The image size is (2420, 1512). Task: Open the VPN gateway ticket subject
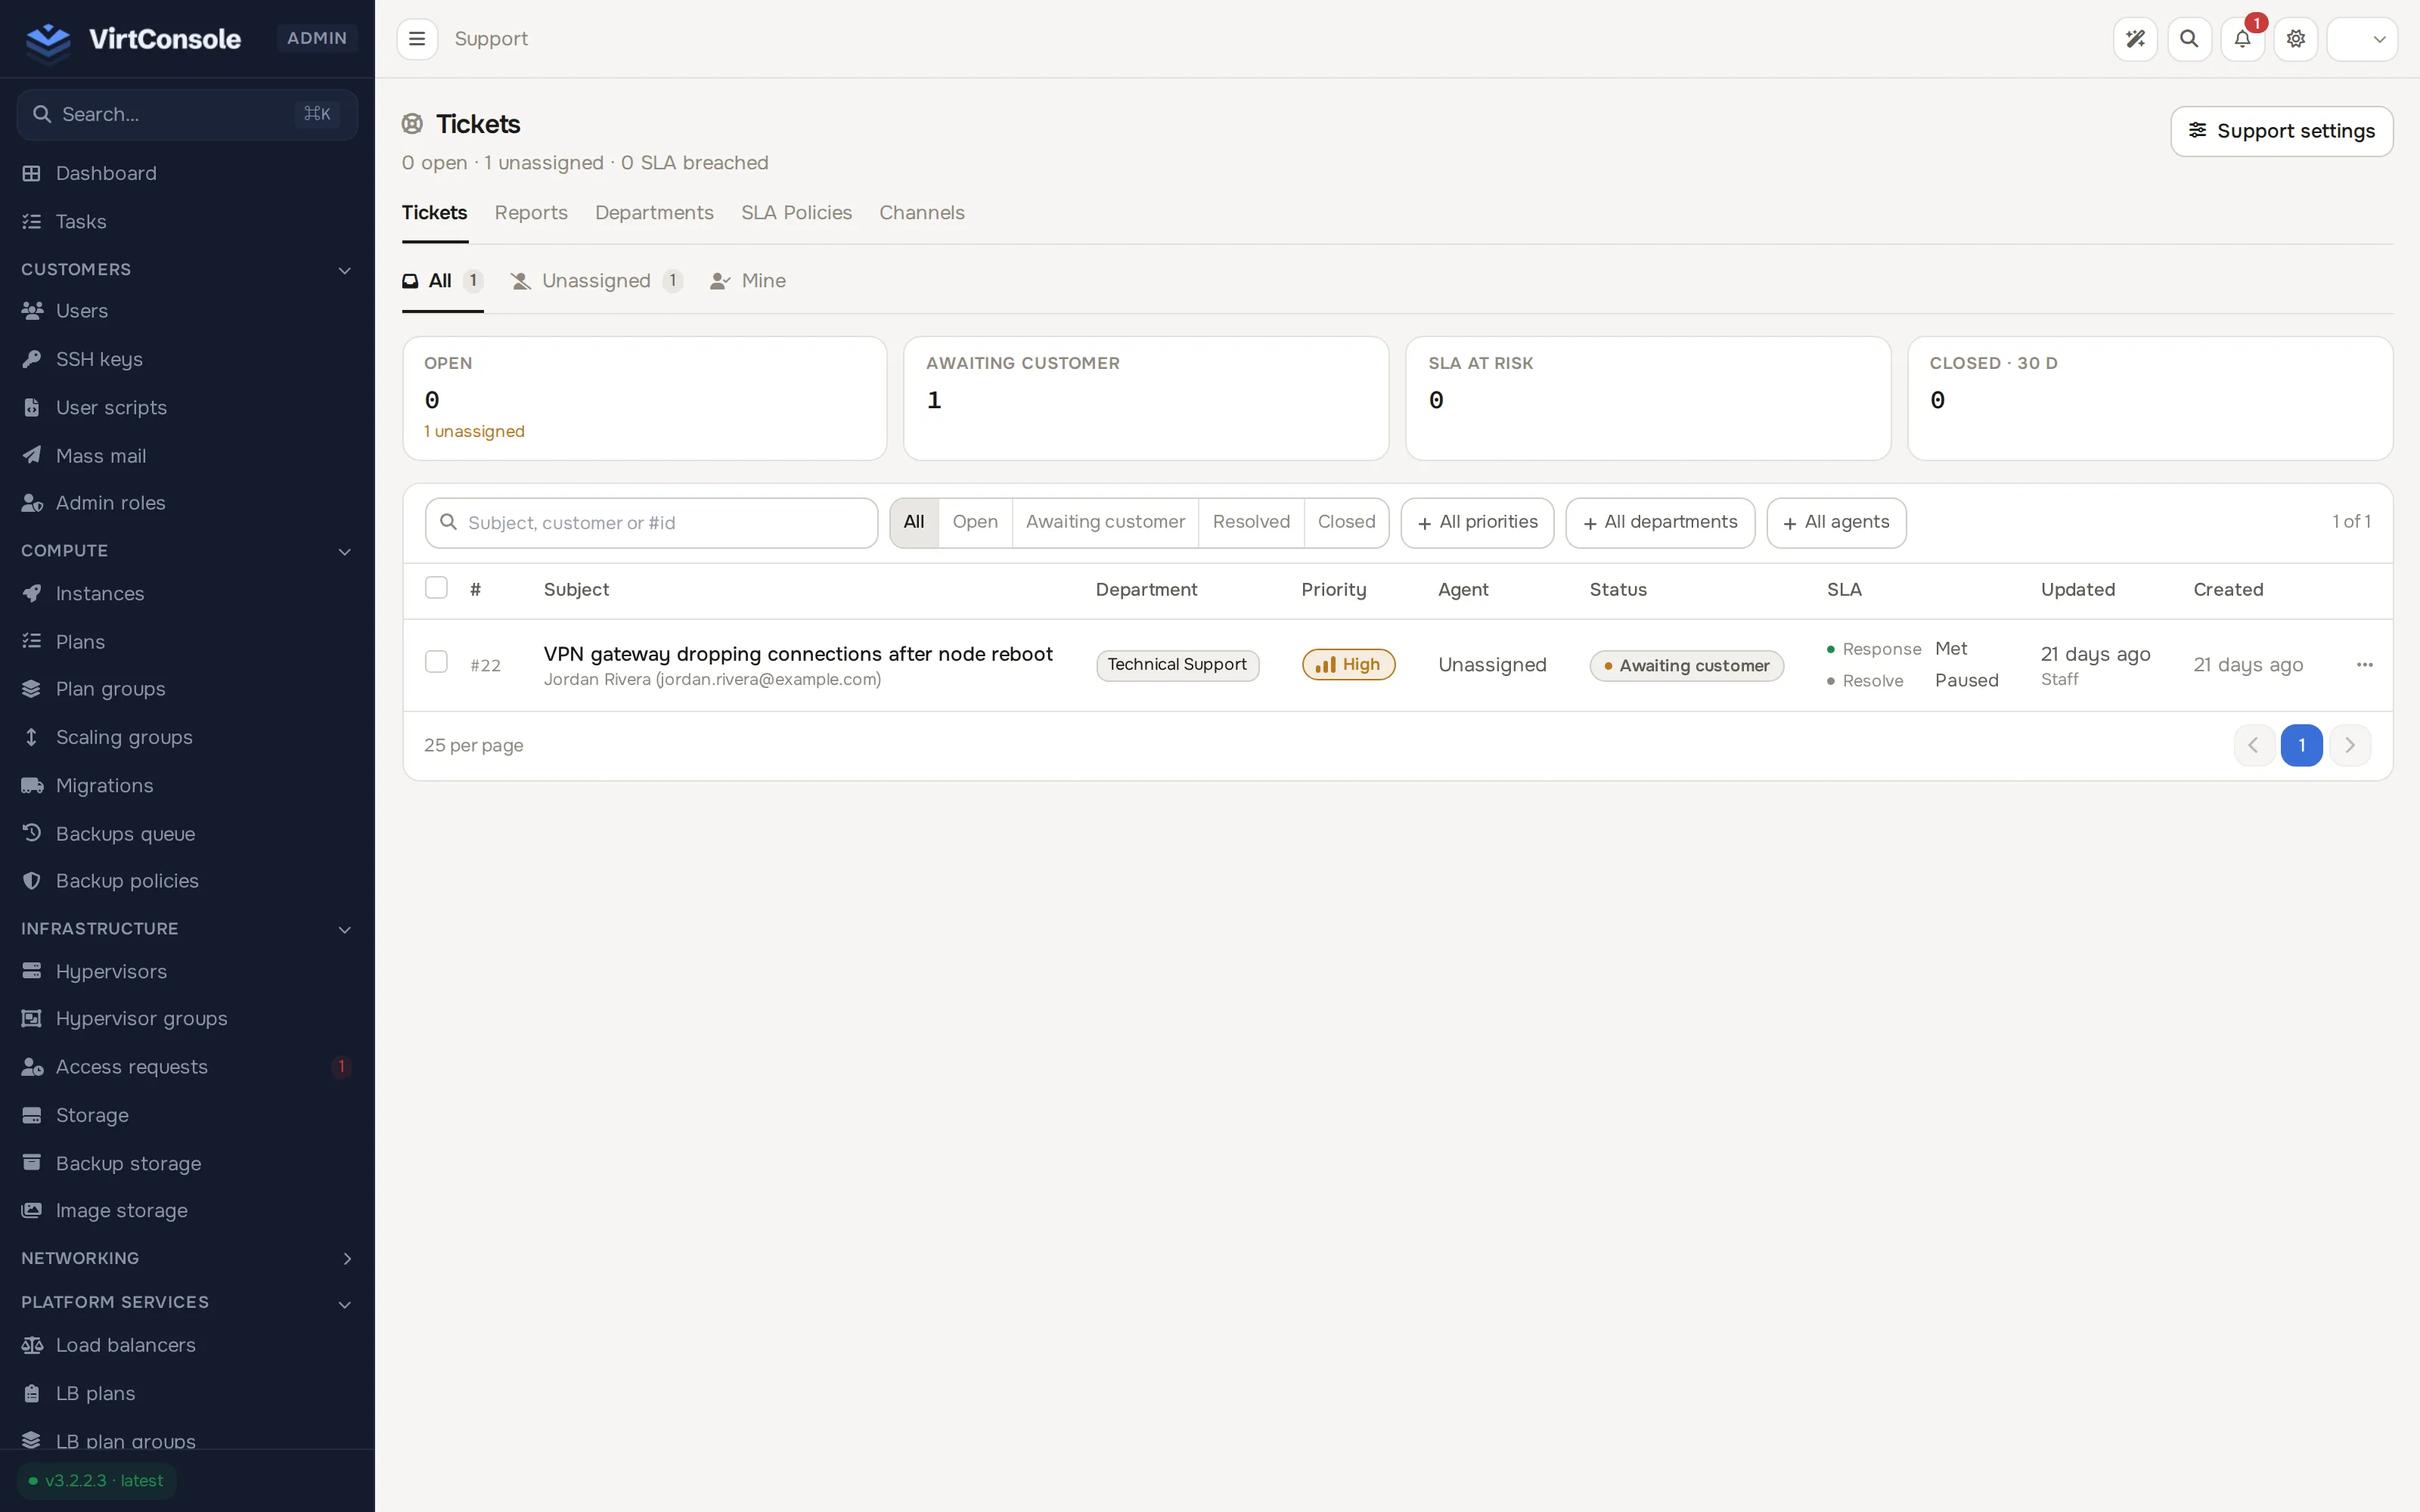[798, 654]
